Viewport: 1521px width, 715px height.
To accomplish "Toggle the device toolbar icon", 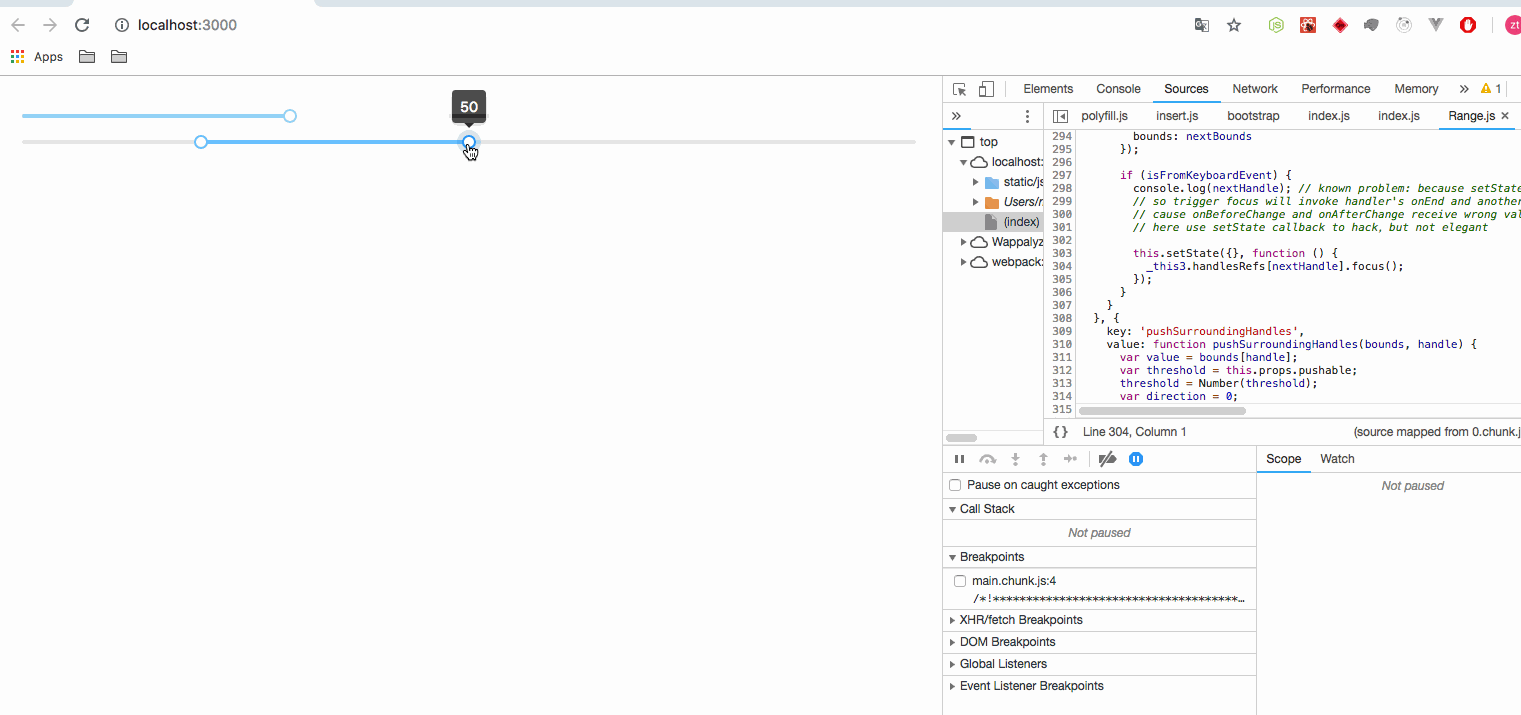I will (x=986, y=89).
